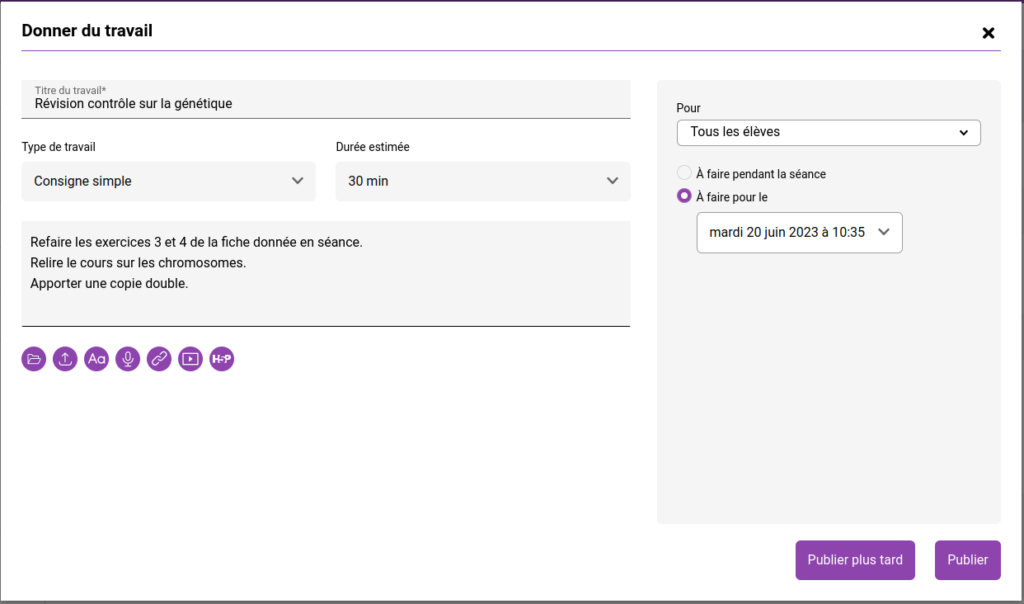The width and height of the screenshot is (1024, 604).
Task: Insert a video with the play icon
Action: (190, 359)
